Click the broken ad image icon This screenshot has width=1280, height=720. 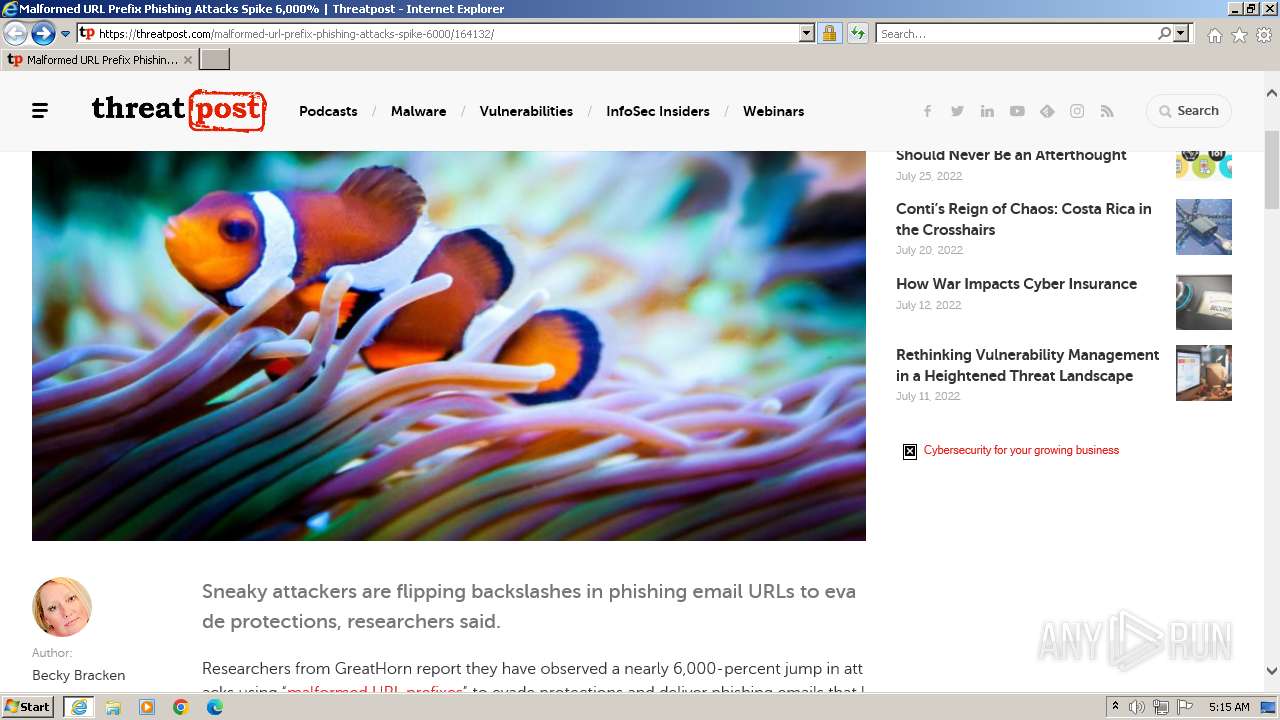click(910, 451)
